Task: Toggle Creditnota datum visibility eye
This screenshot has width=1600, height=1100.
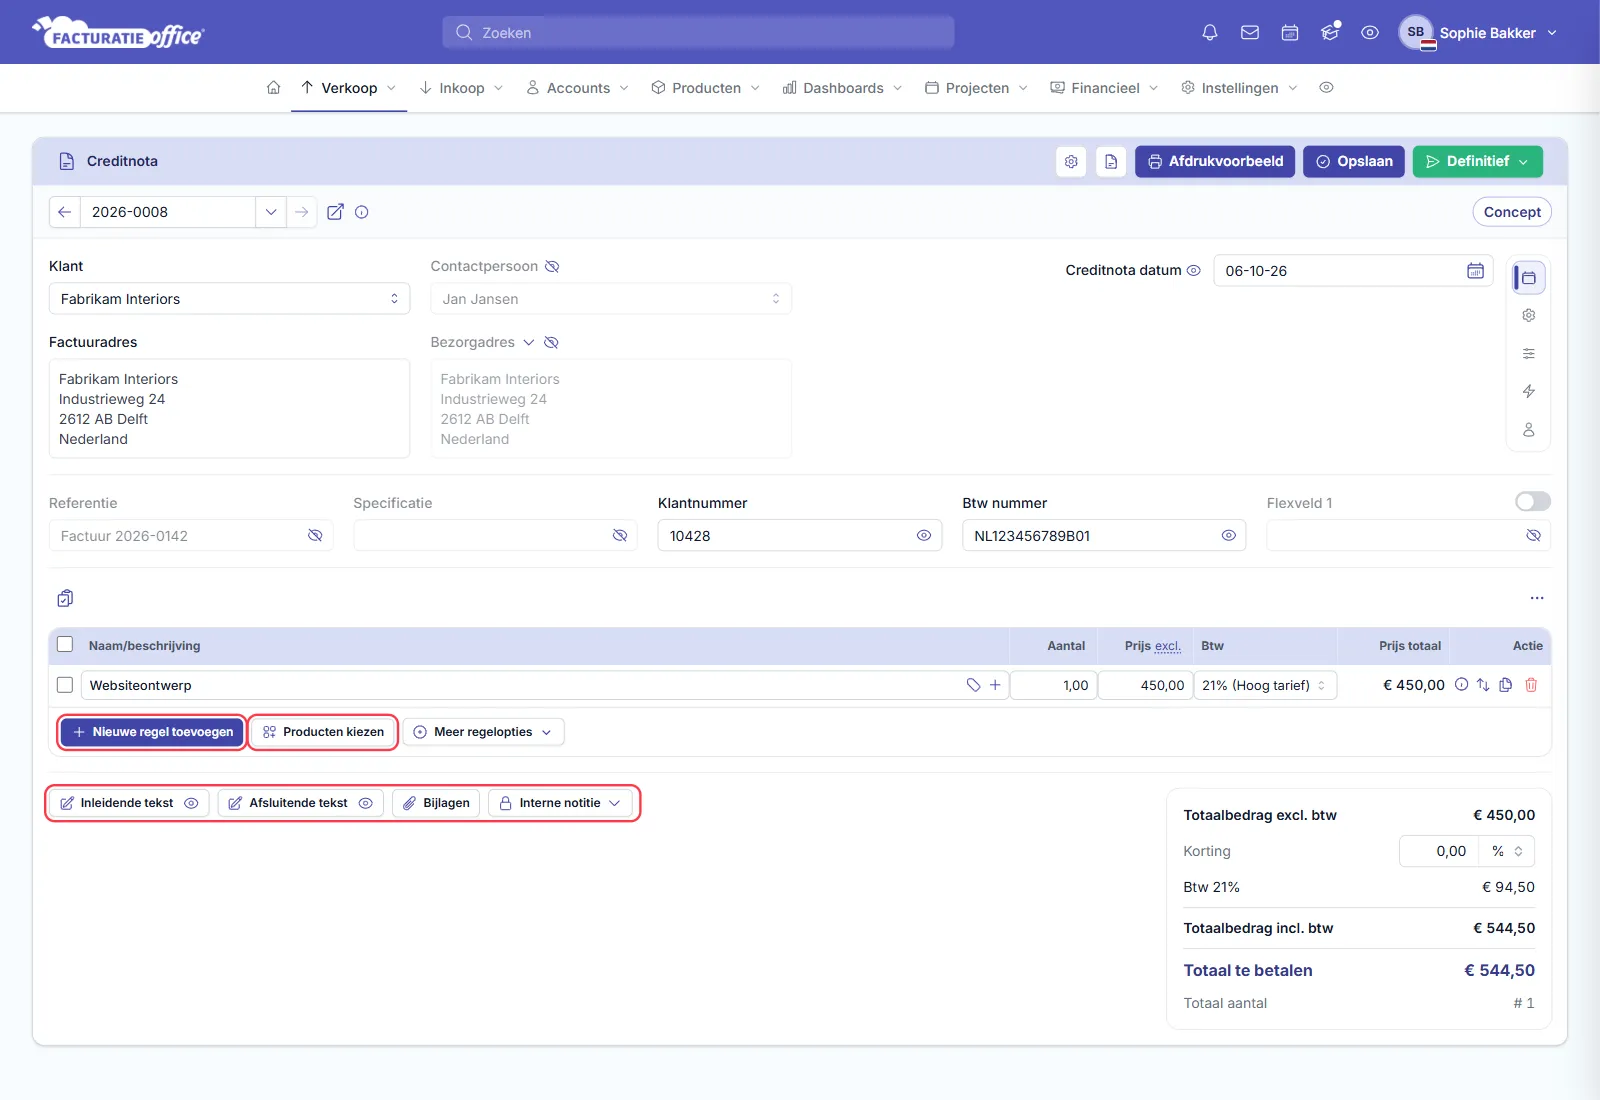Action: pyautogui.click(x=1193, y=271)
